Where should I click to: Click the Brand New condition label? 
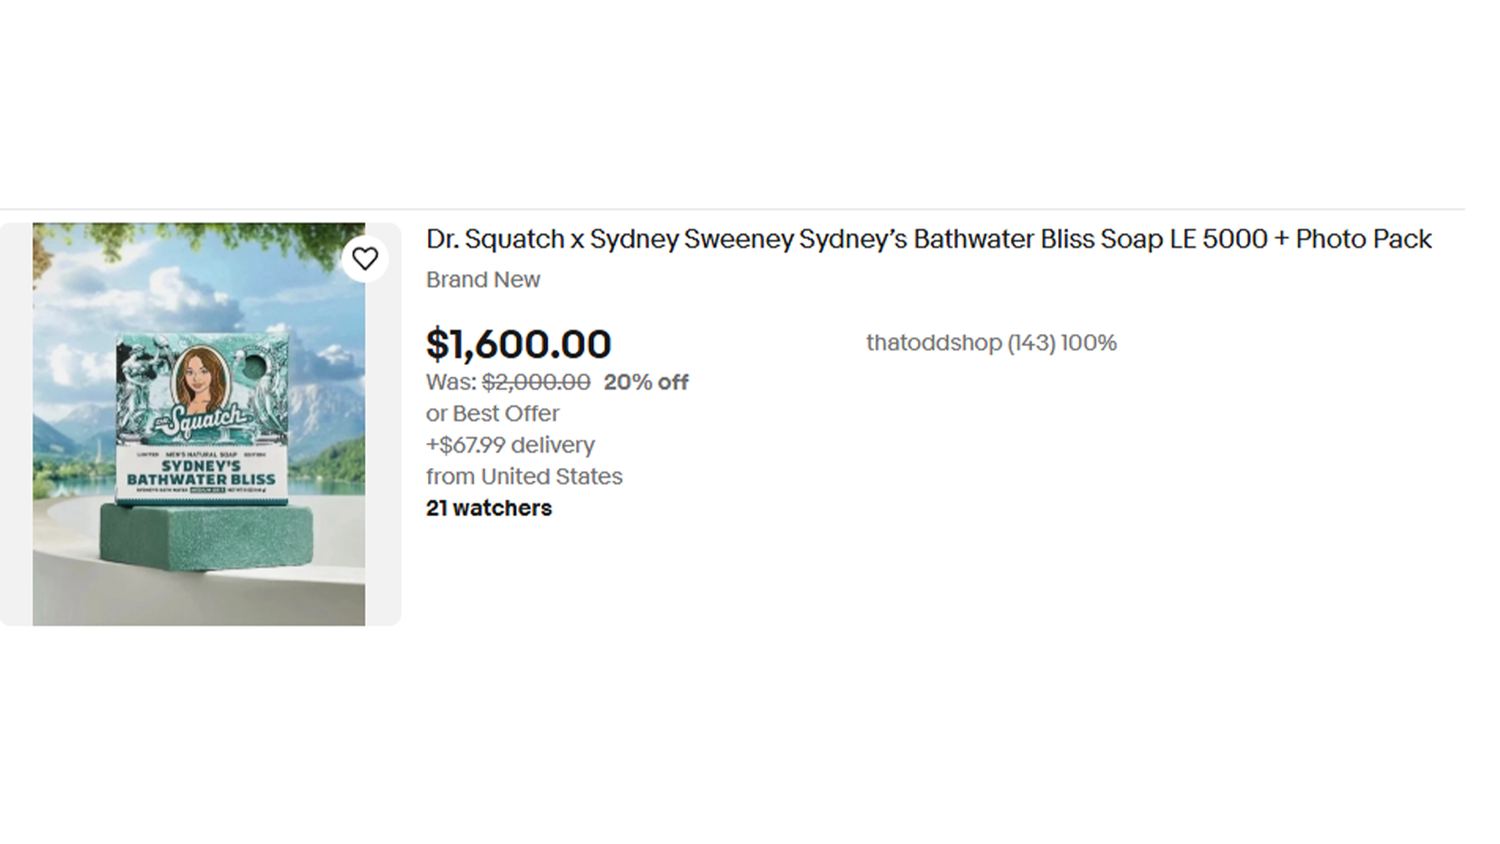(x=483, y=280)
